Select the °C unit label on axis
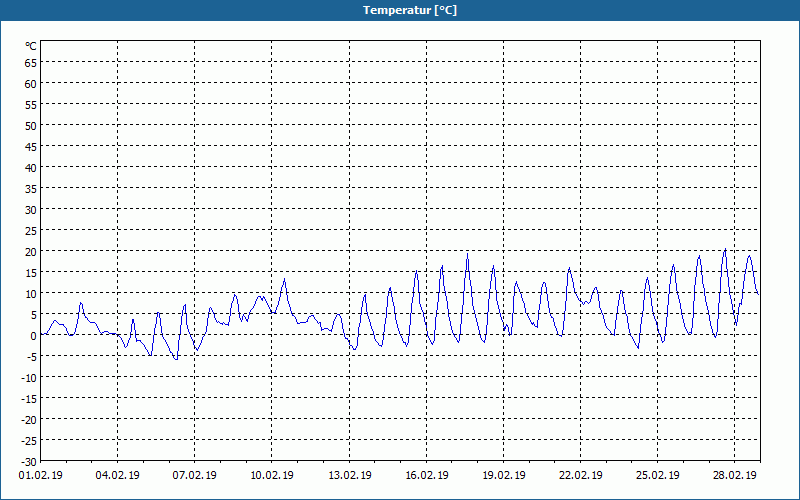 point(31,46)
